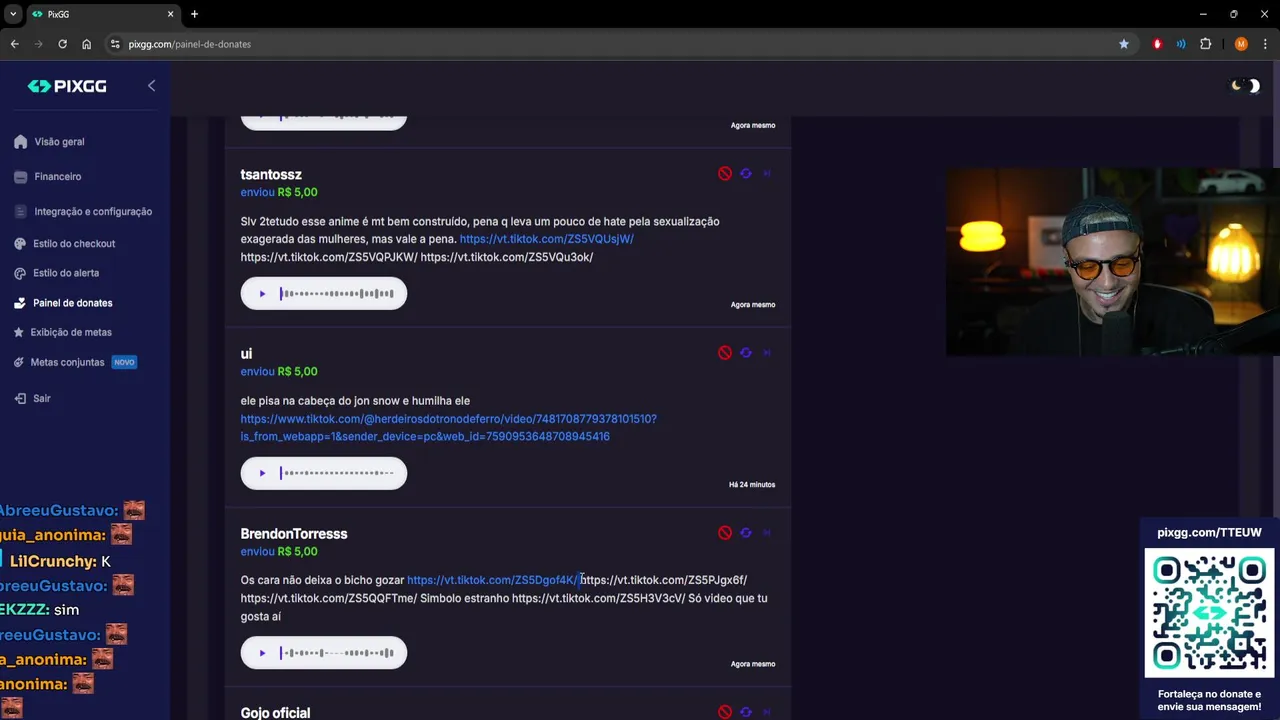Open browser extensions puzzle icon
The width and height of the screenshot is (1280, 720).
pyautogui.click(x=1205, y=44)
